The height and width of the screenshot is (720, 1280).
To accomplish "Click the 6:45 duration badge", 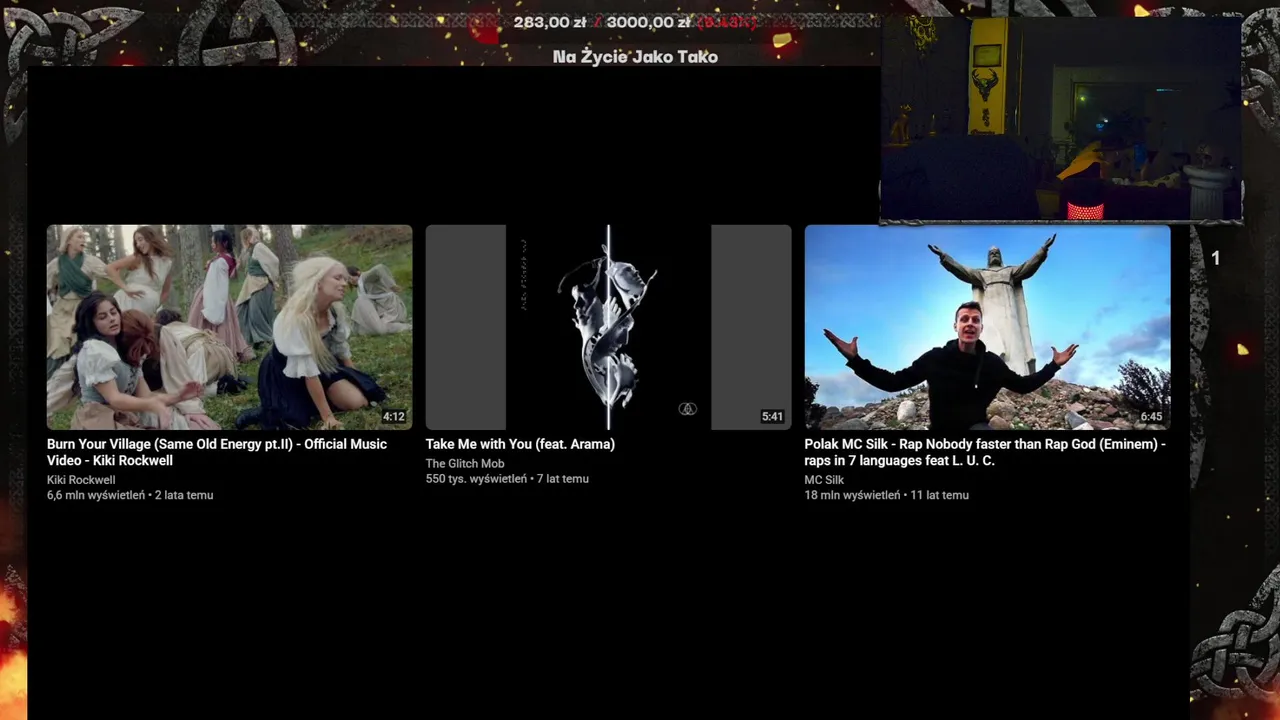I will (x=1151, y=417).
